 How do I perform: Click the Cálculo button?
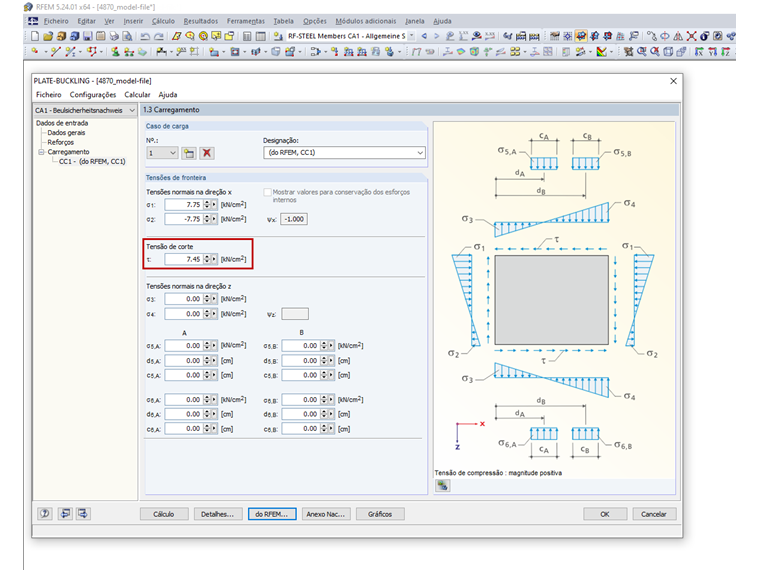(164, 514)
